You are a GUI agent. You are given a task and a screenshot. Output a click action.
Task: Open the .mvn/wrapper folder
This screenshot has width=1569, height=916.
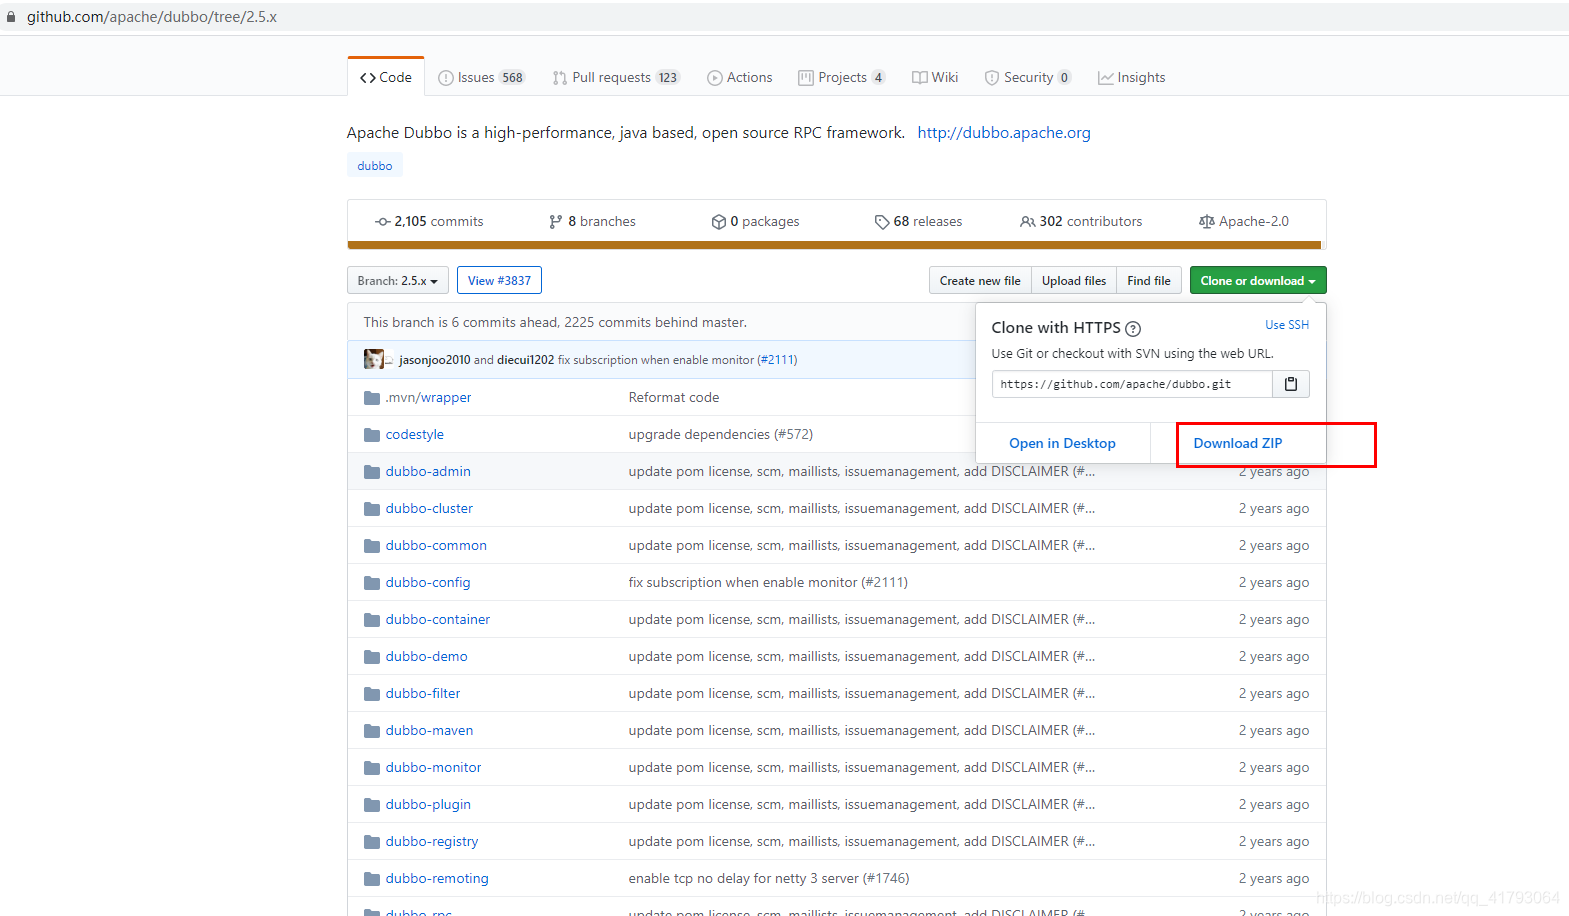pos(428,397)
